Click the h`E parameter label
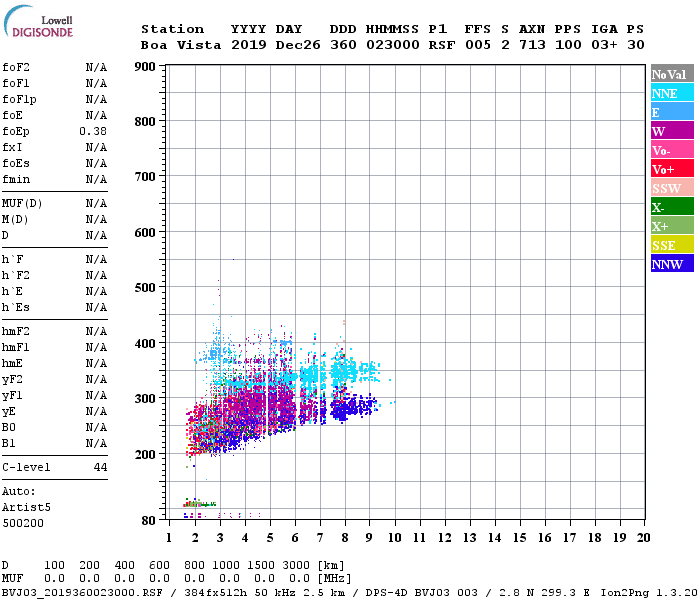 pyautogui.click(x=12, y=292)
